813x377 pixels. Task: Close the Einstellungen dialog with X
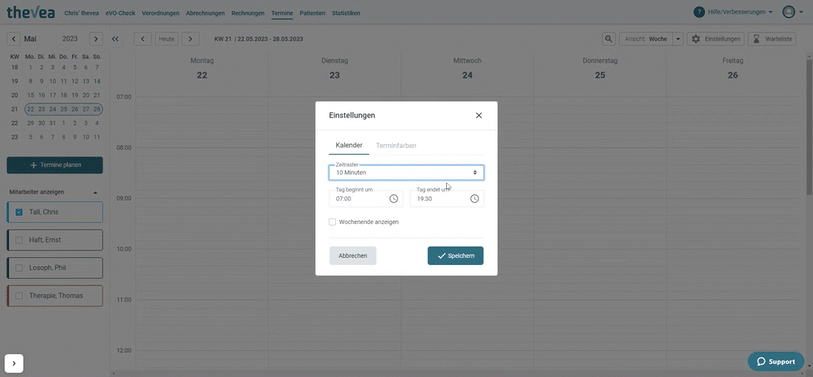[x=479, y=116]
